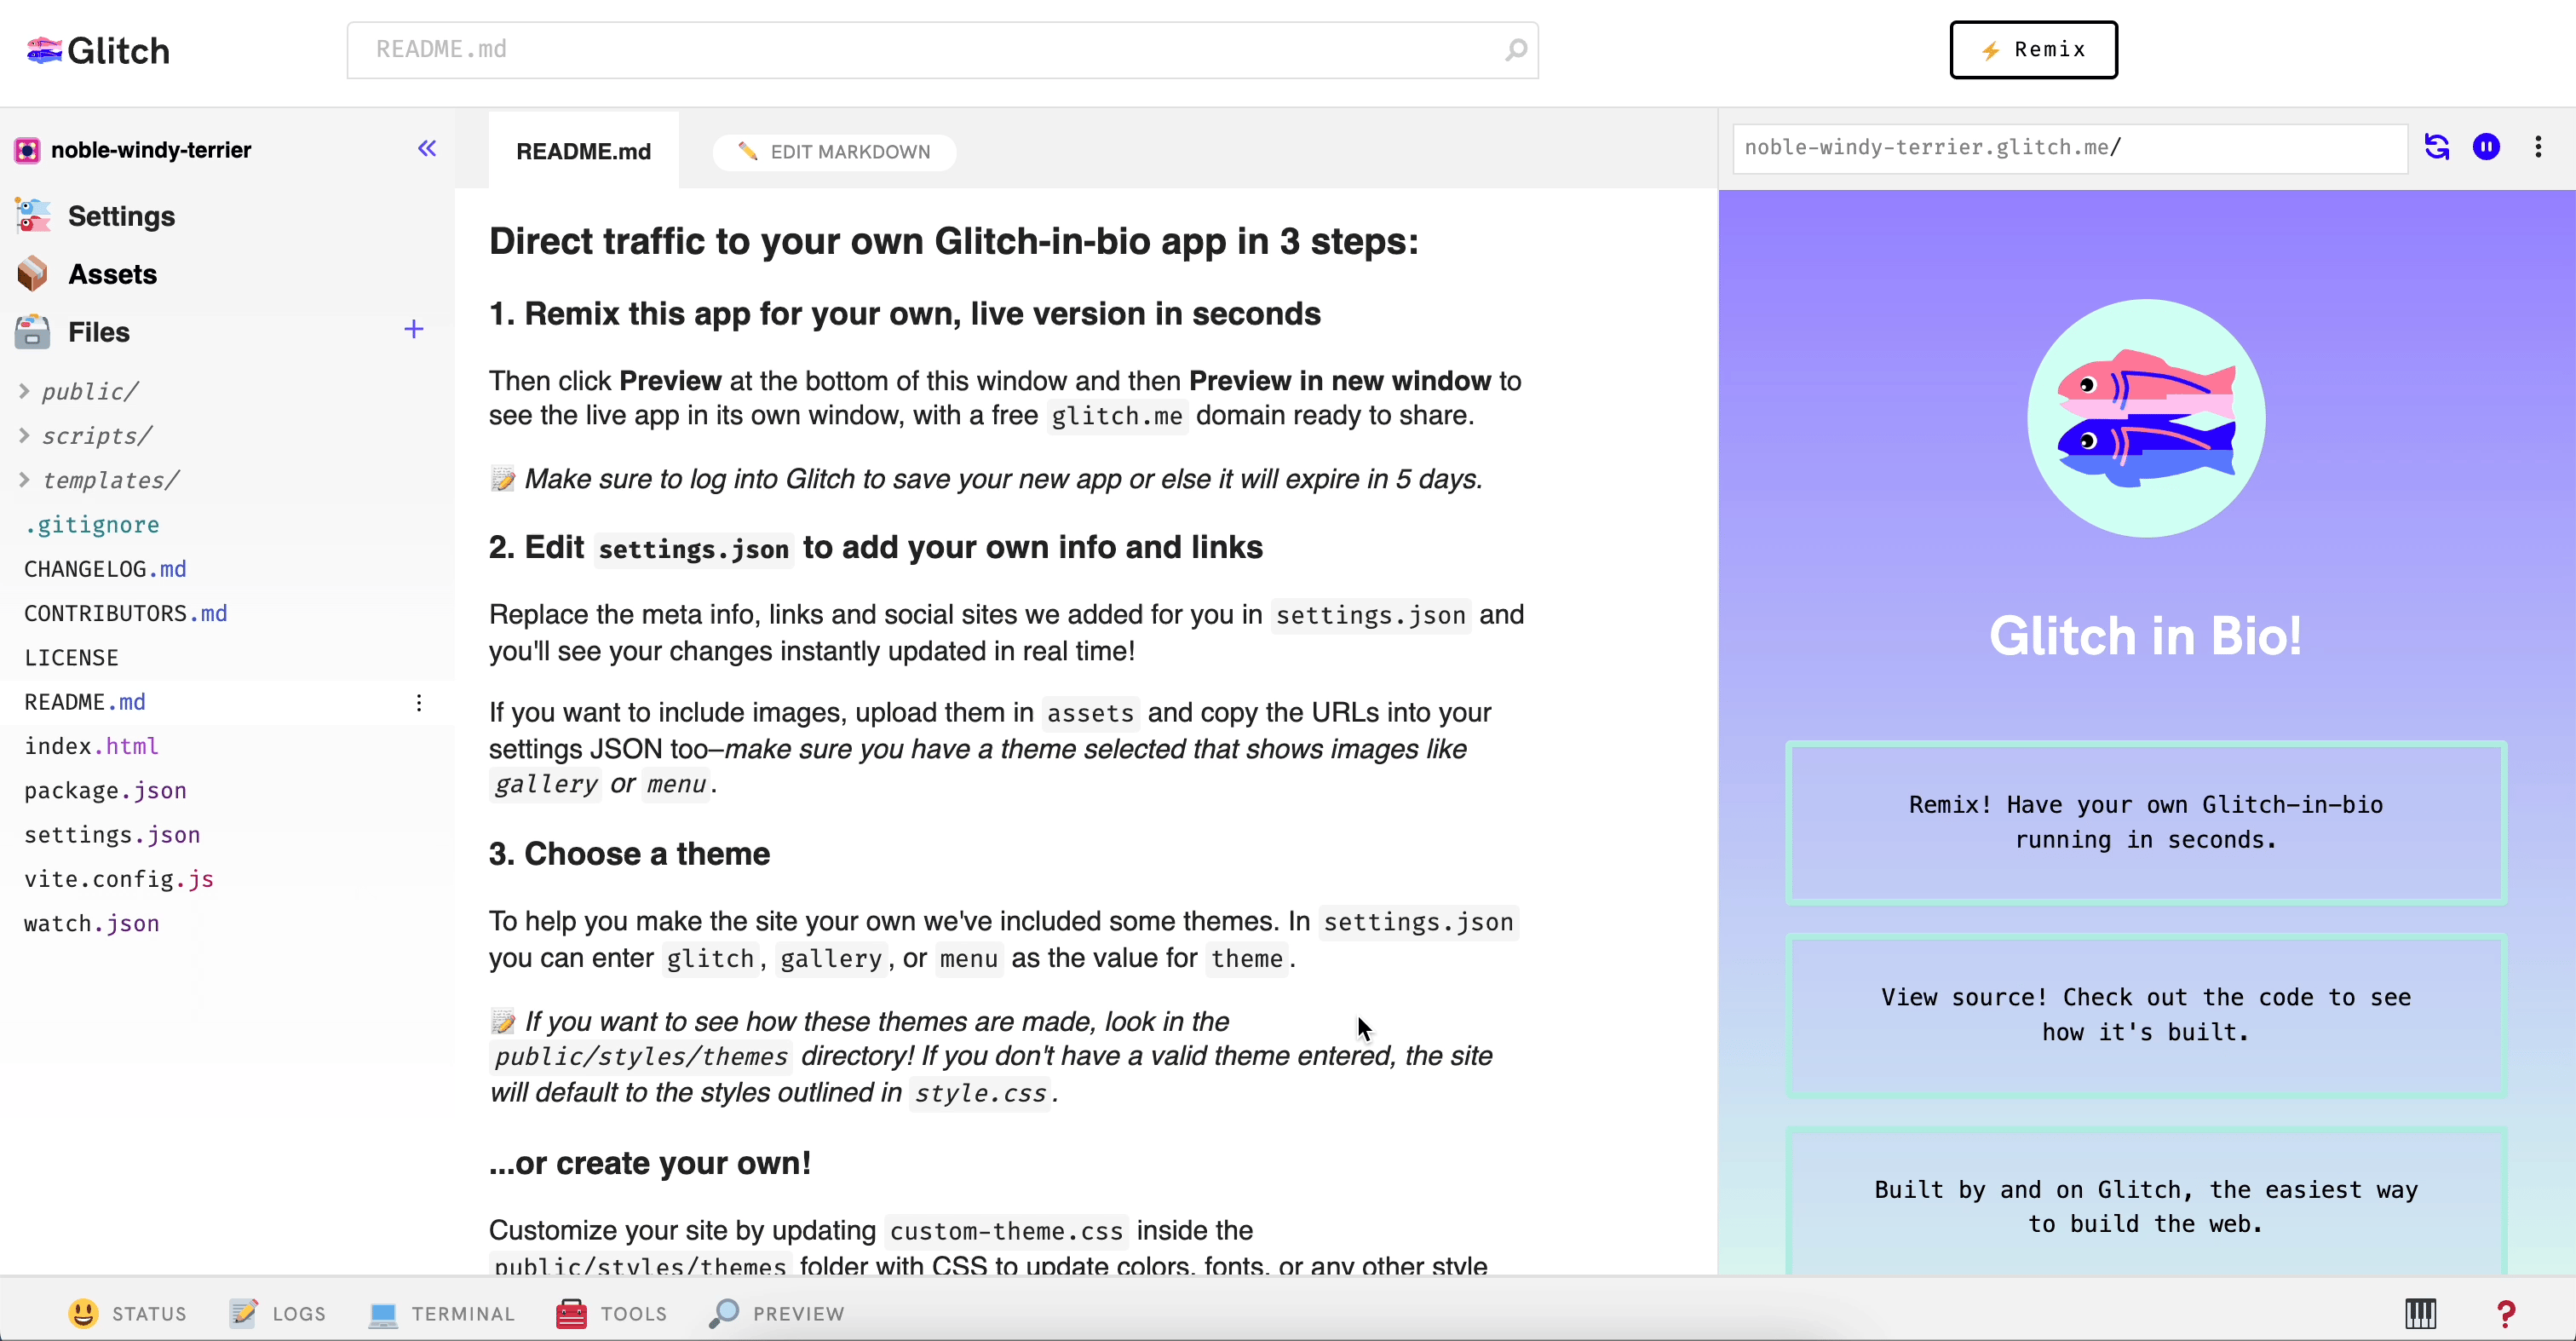Click the Remix button
This screenshot has height=1341, width=2576.
(2034, 49)
